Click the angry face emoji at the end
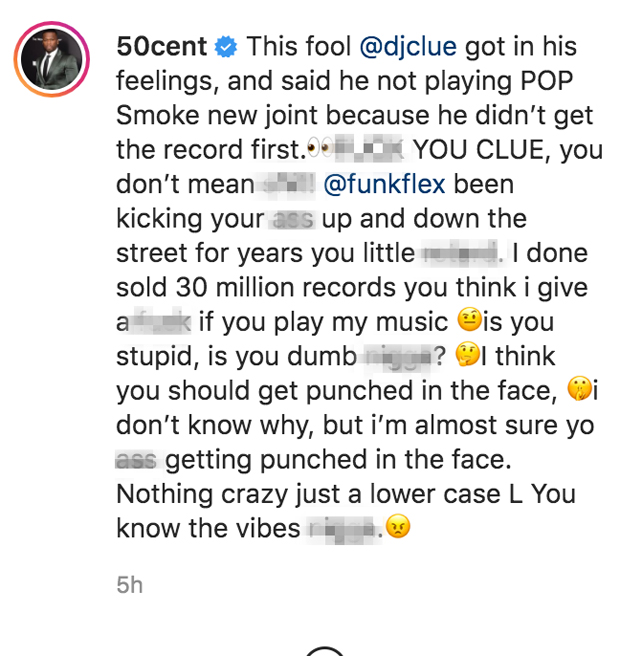This screenshot has width=620, height=656. pos(399,528)
